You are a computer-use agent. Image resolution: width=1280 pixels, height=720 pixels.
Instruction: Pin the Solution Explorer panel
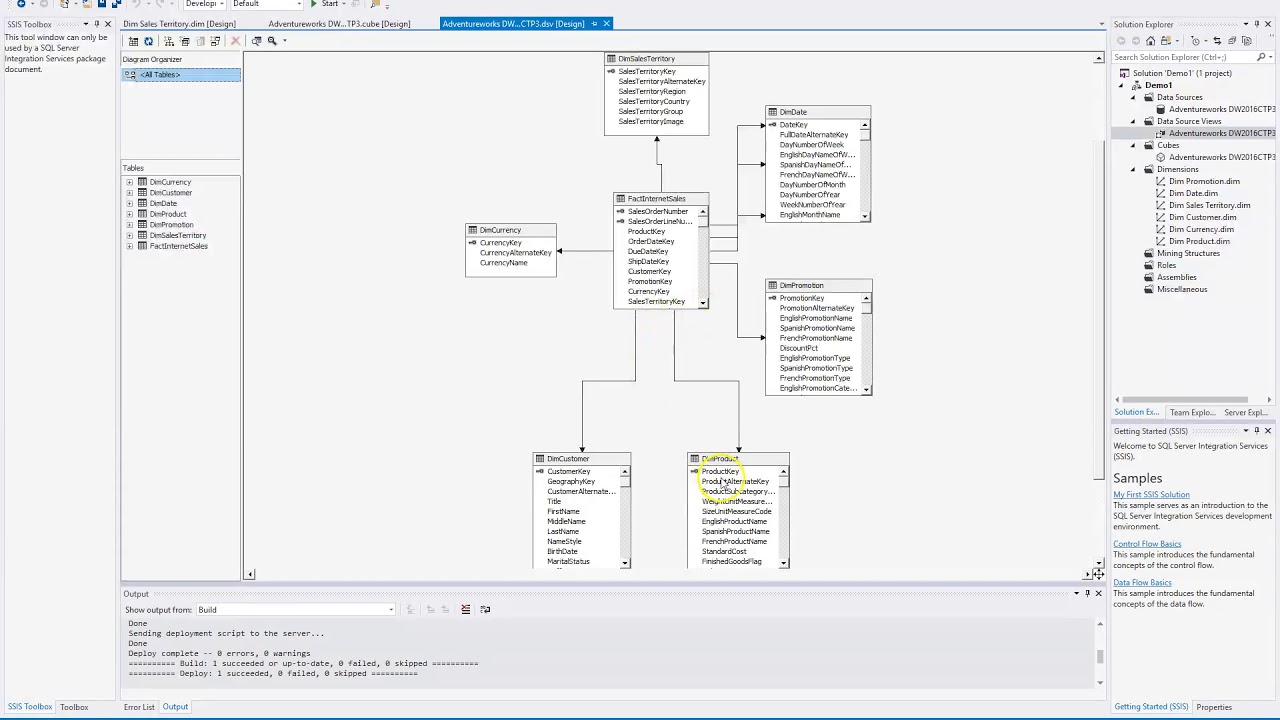1257,24
